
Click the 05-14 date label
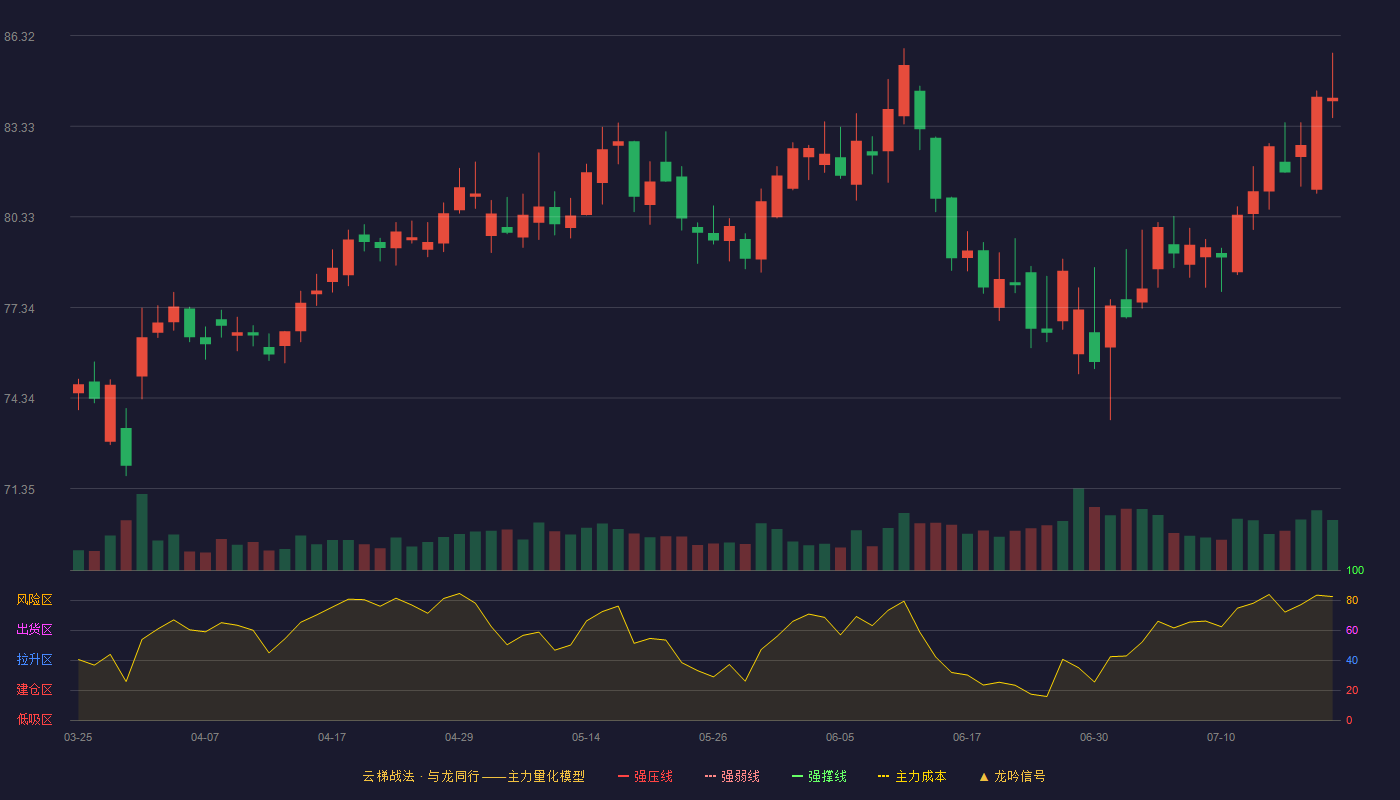586,737
